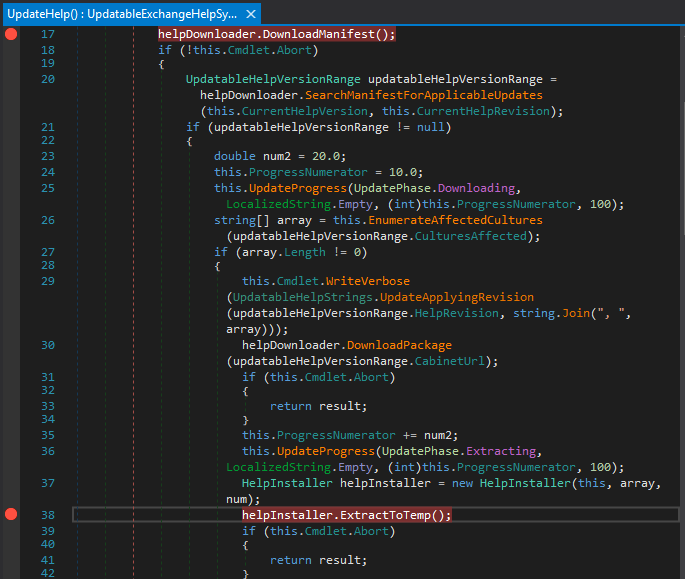Remove the breakpoint on line 38
Viewport: 685px width, 579px height.
(11, 514)
